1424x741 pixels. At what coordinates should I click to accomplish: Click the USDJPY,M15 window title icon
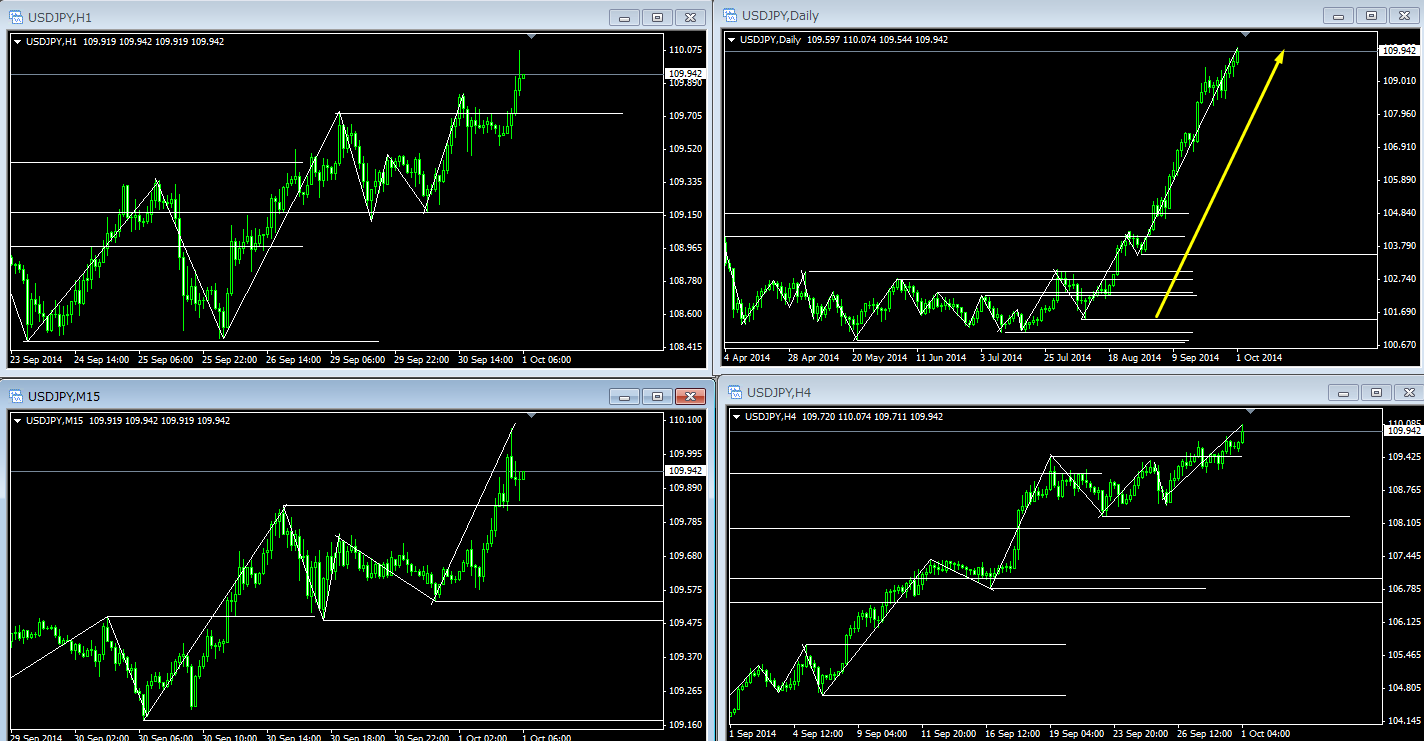pyautogui.click(x=15, y=396)
